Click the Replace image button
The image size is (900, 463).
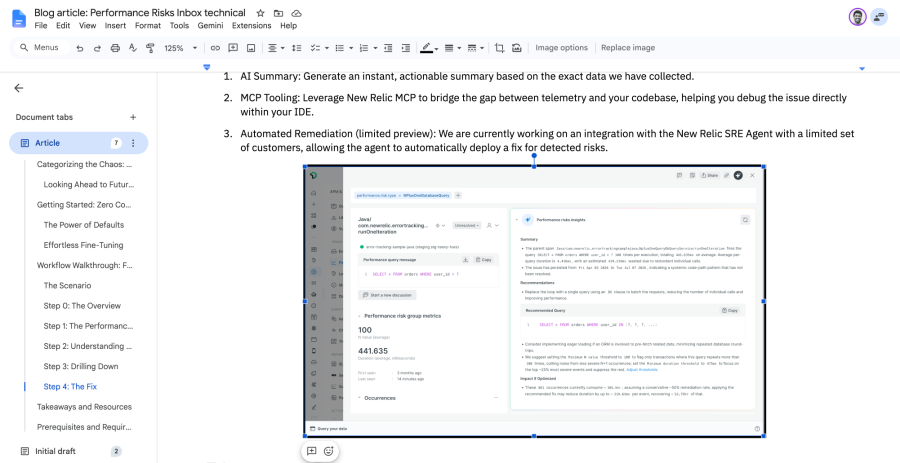click(x=628, y=48)
